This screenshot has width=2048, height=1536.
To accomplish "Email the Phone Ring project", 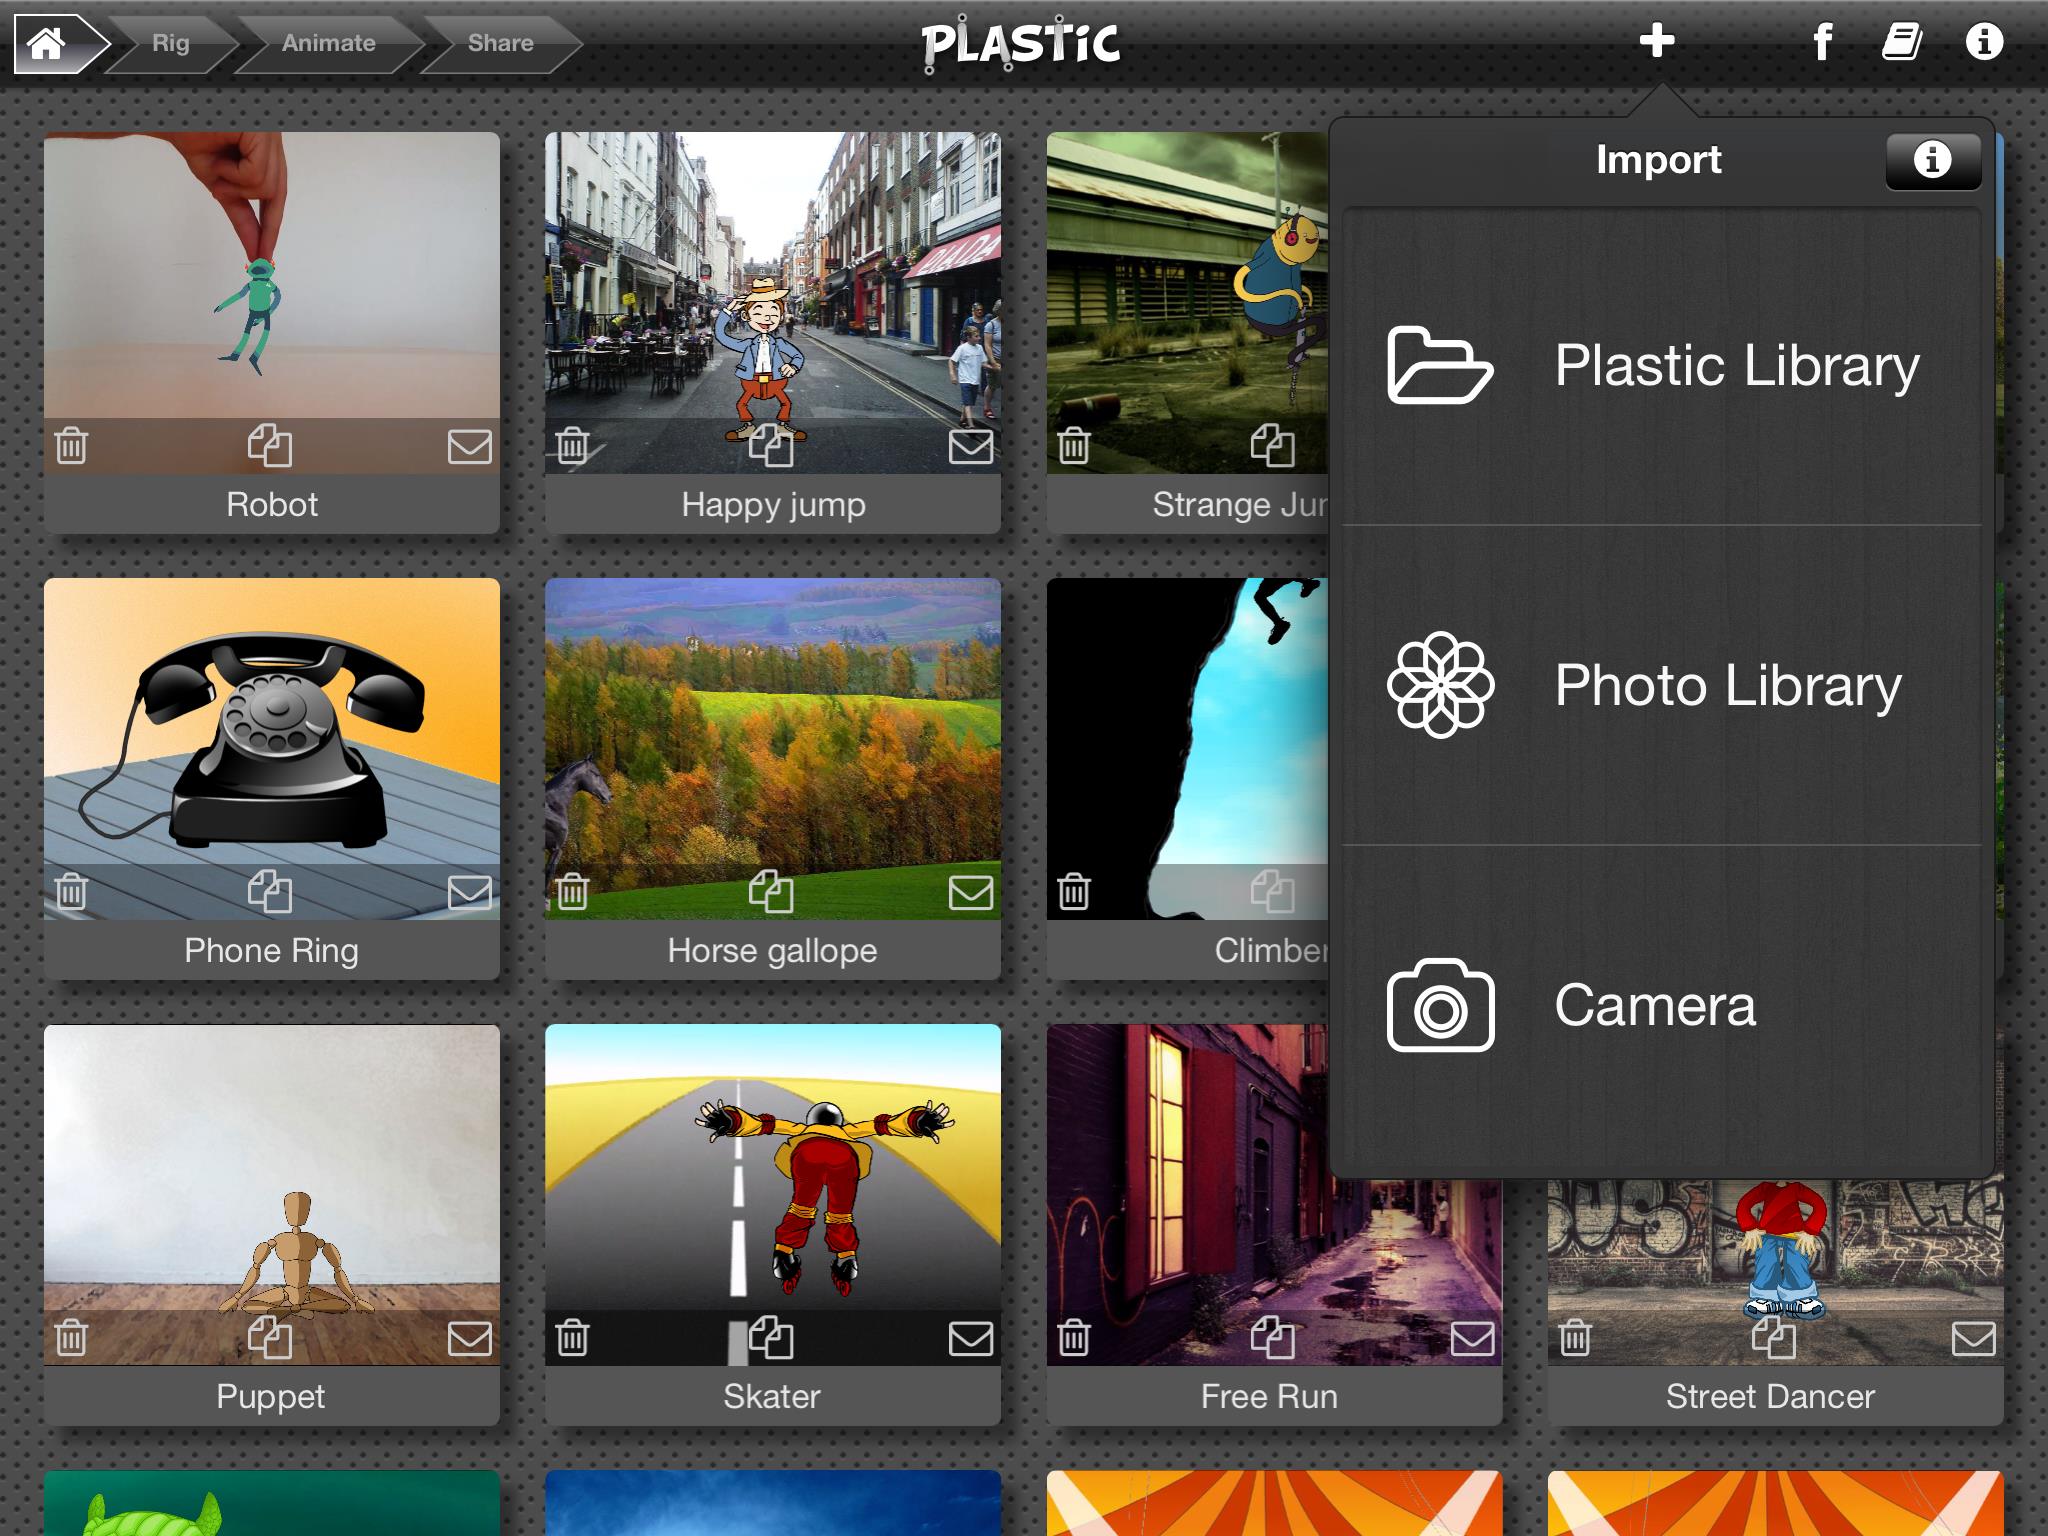I will pyautogui.click(x=469, y=892).
